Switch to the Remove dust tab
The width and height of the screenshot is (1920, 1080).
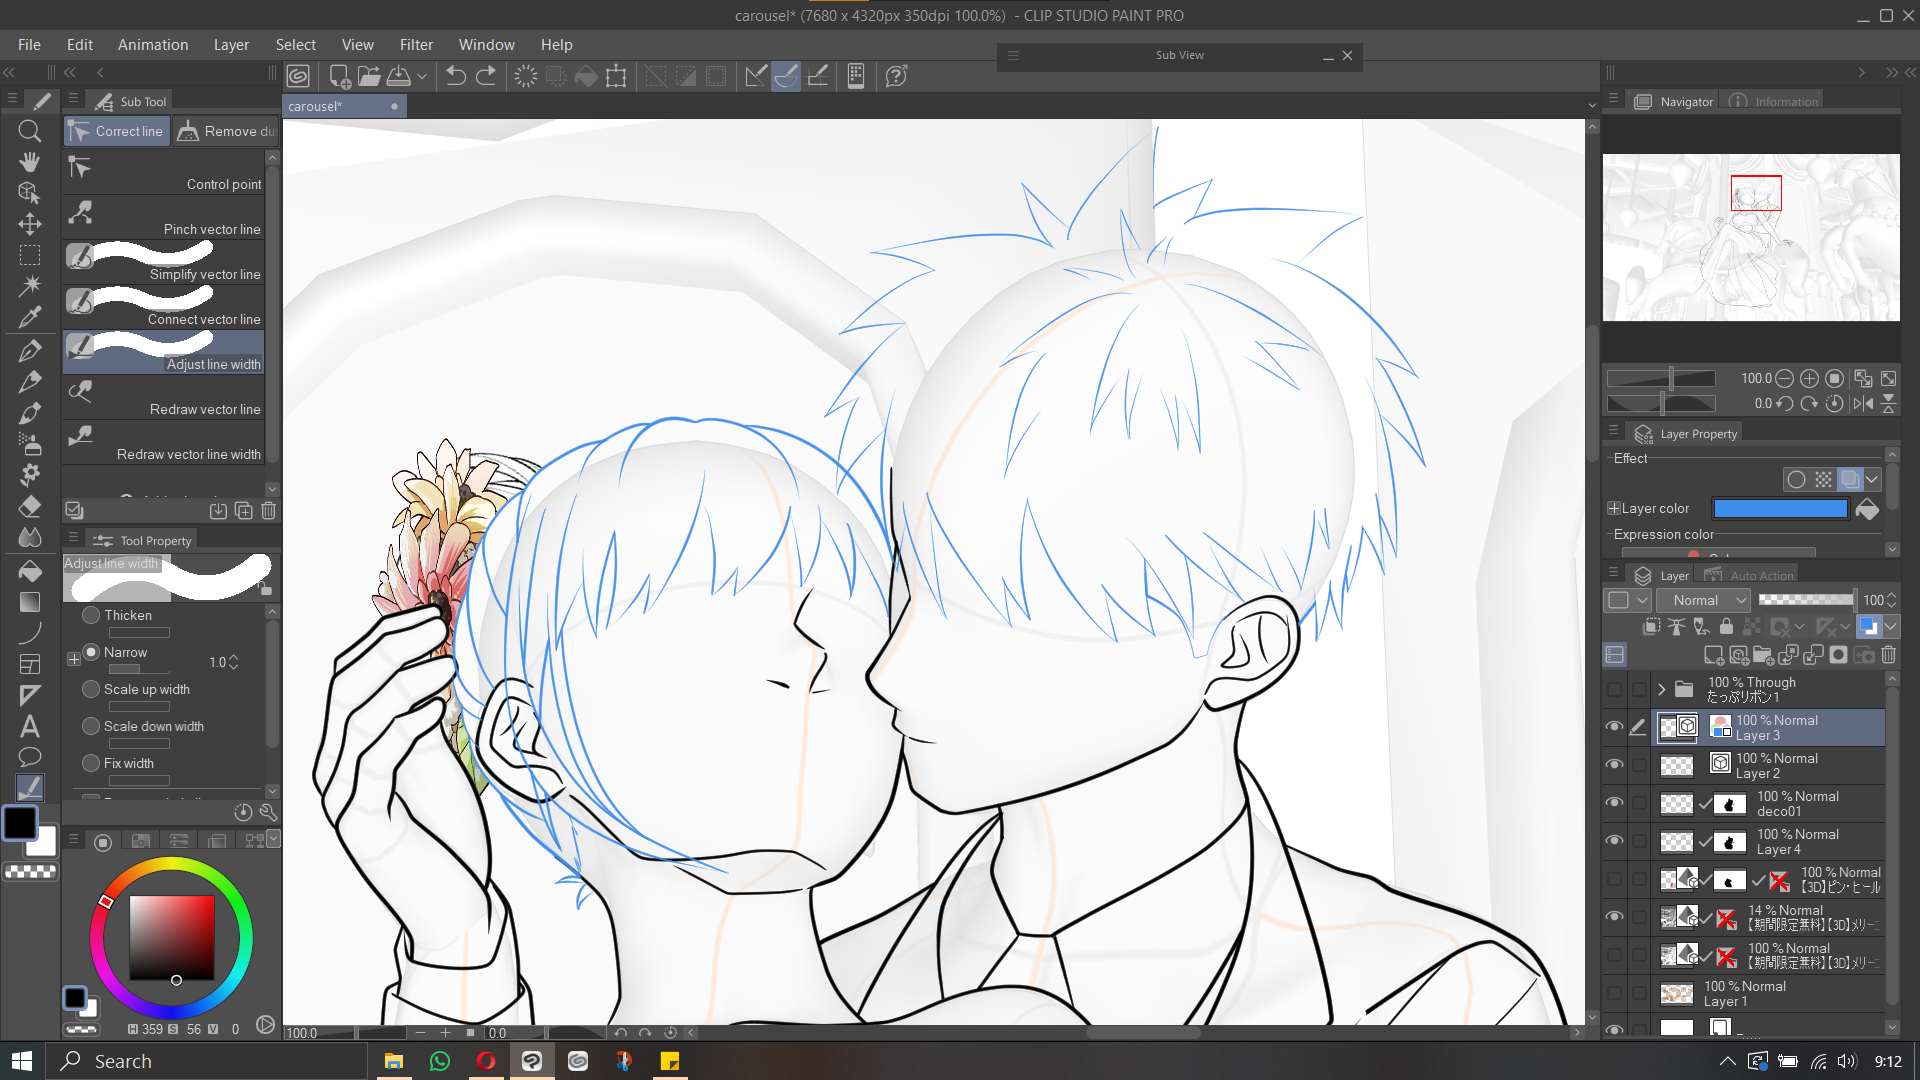click(226, 131)
